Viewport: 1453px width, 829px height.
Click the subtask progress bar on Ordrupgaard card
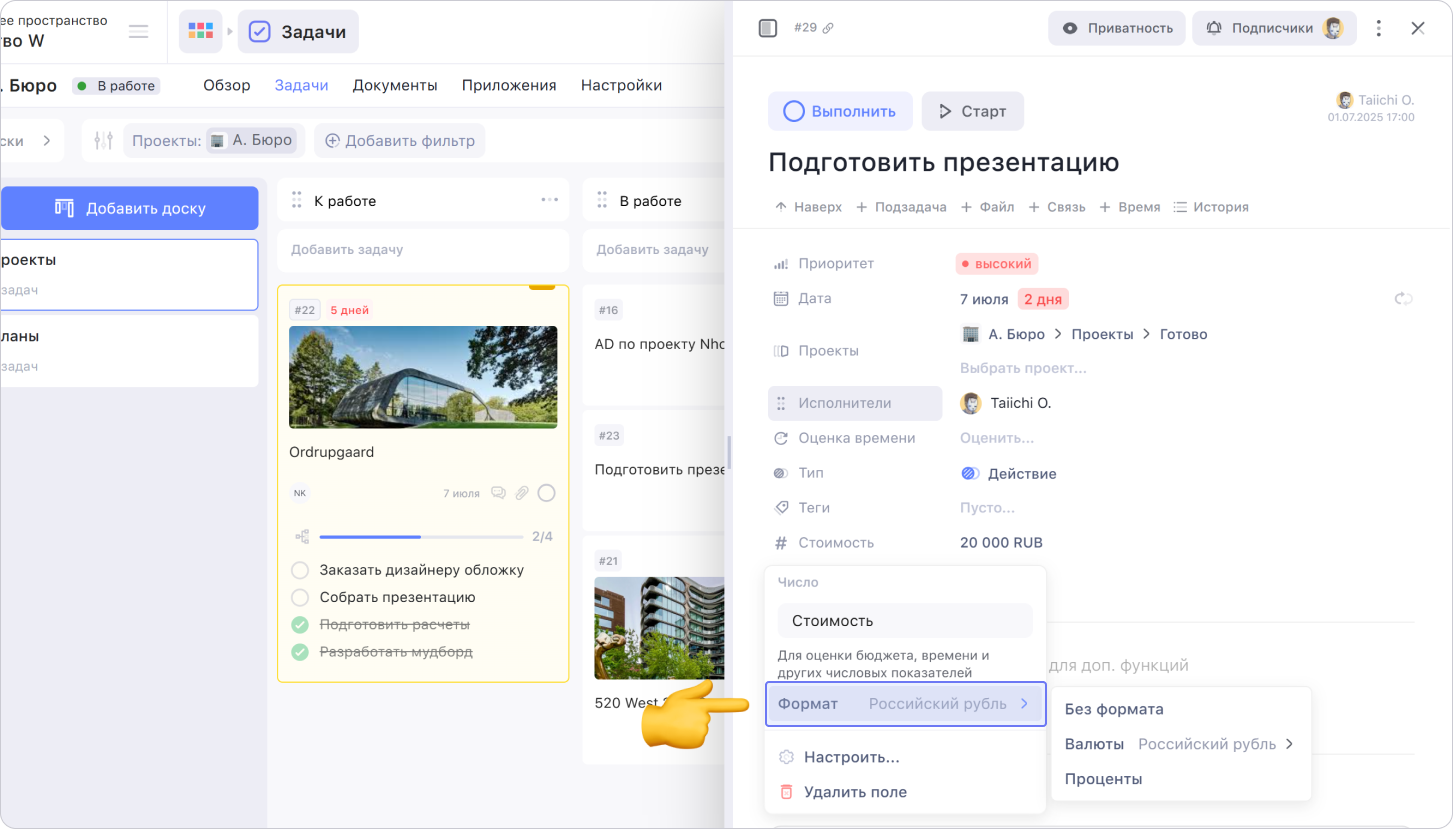pos(422,537)
